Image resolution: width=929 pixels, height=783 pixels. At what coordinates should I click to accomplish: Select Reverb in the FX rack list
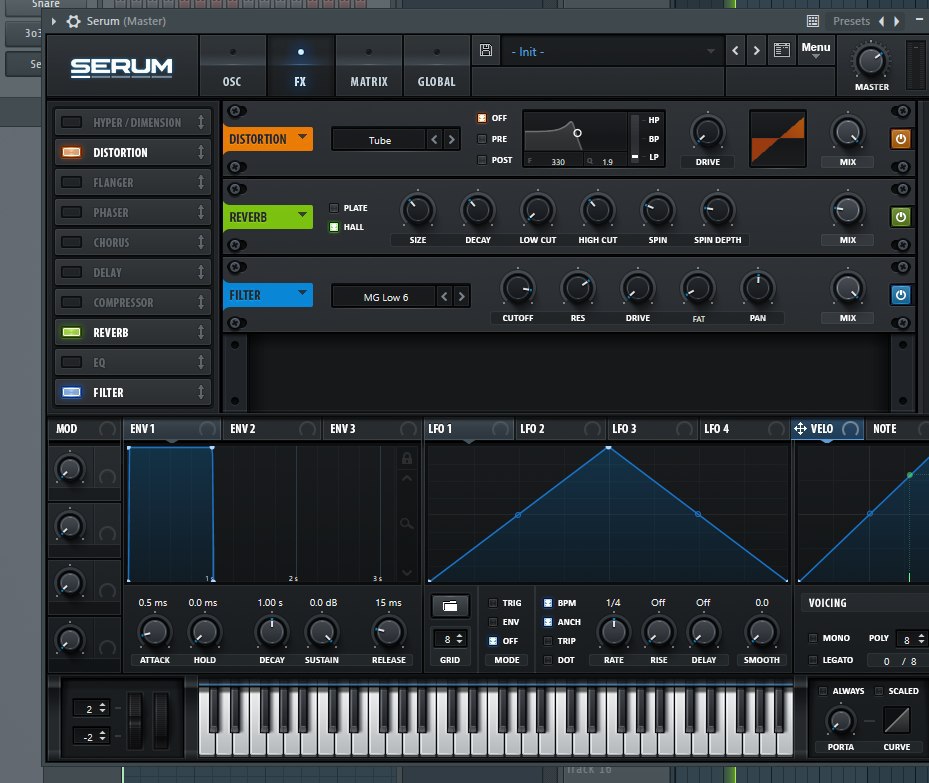tap(133, 332)
